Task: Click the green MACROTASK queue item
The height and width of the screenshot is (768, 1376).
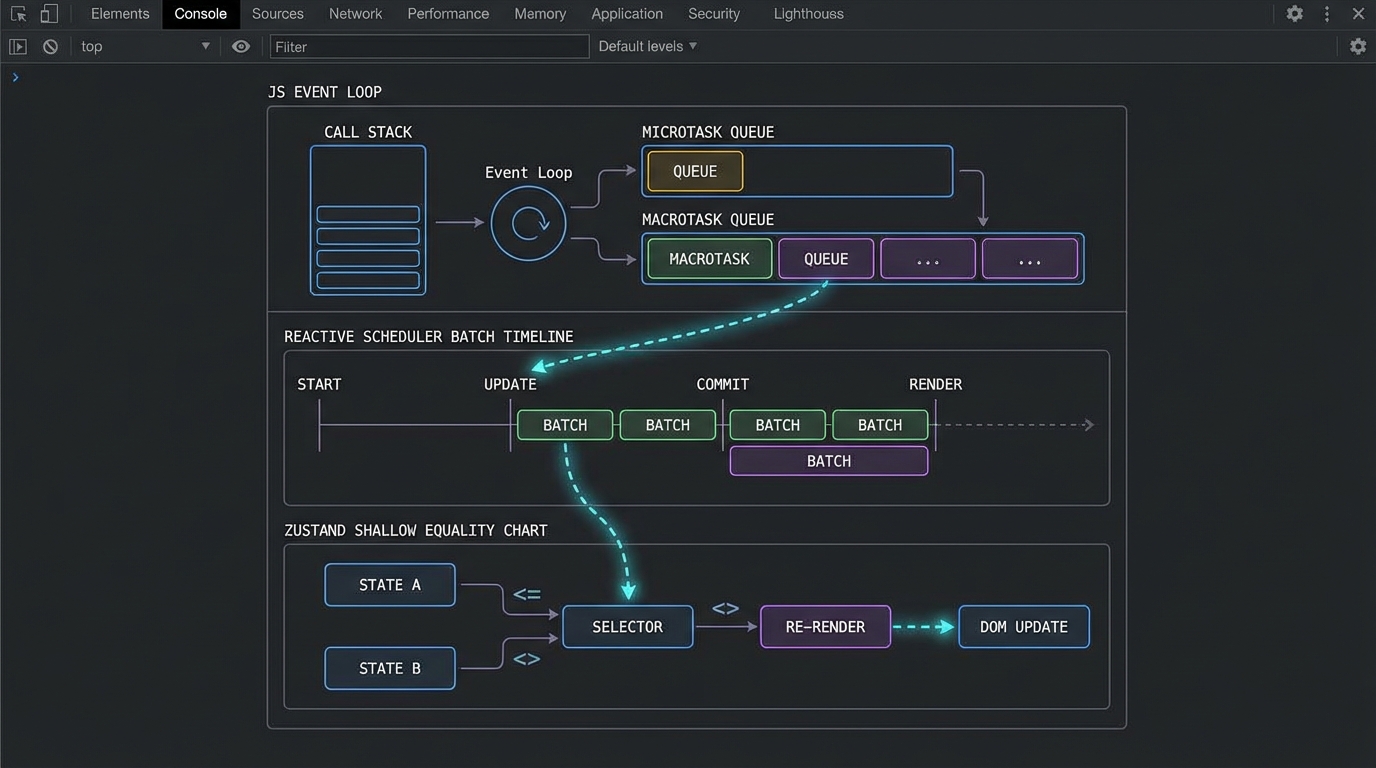Action: click(x=709, y=259)
